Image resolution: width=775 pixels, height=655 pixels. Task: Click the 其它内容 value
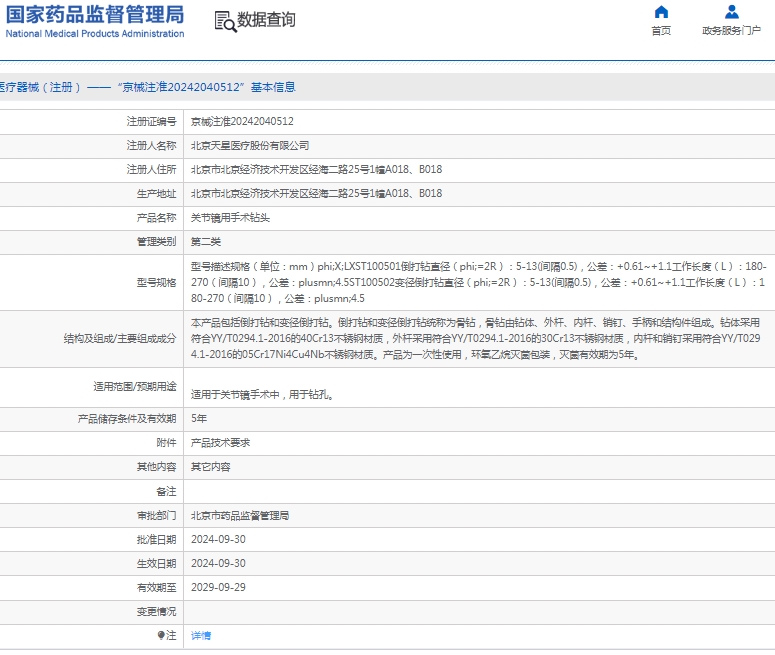click(211, 467)
